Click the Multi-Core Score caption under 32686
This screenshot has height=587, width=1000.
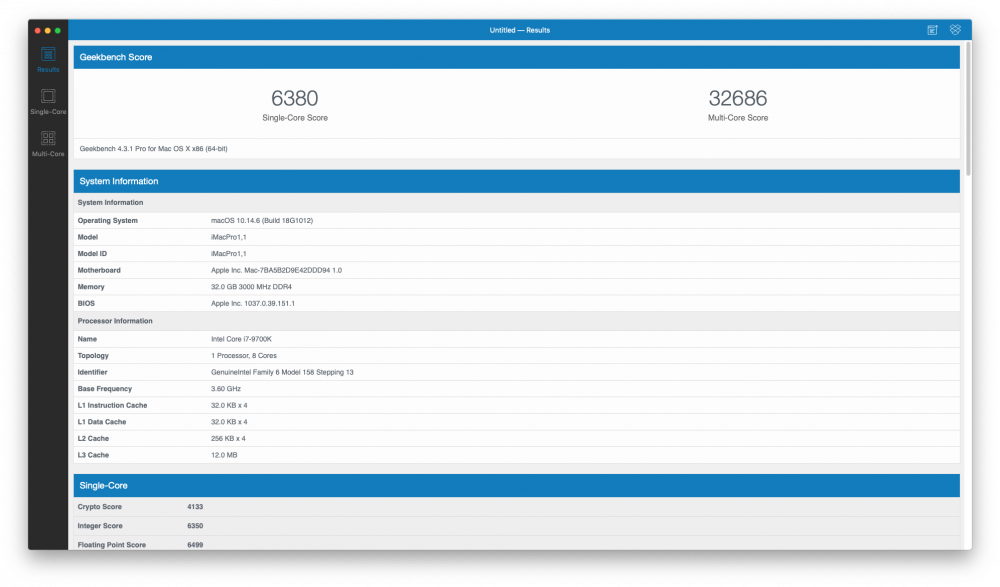738,118
